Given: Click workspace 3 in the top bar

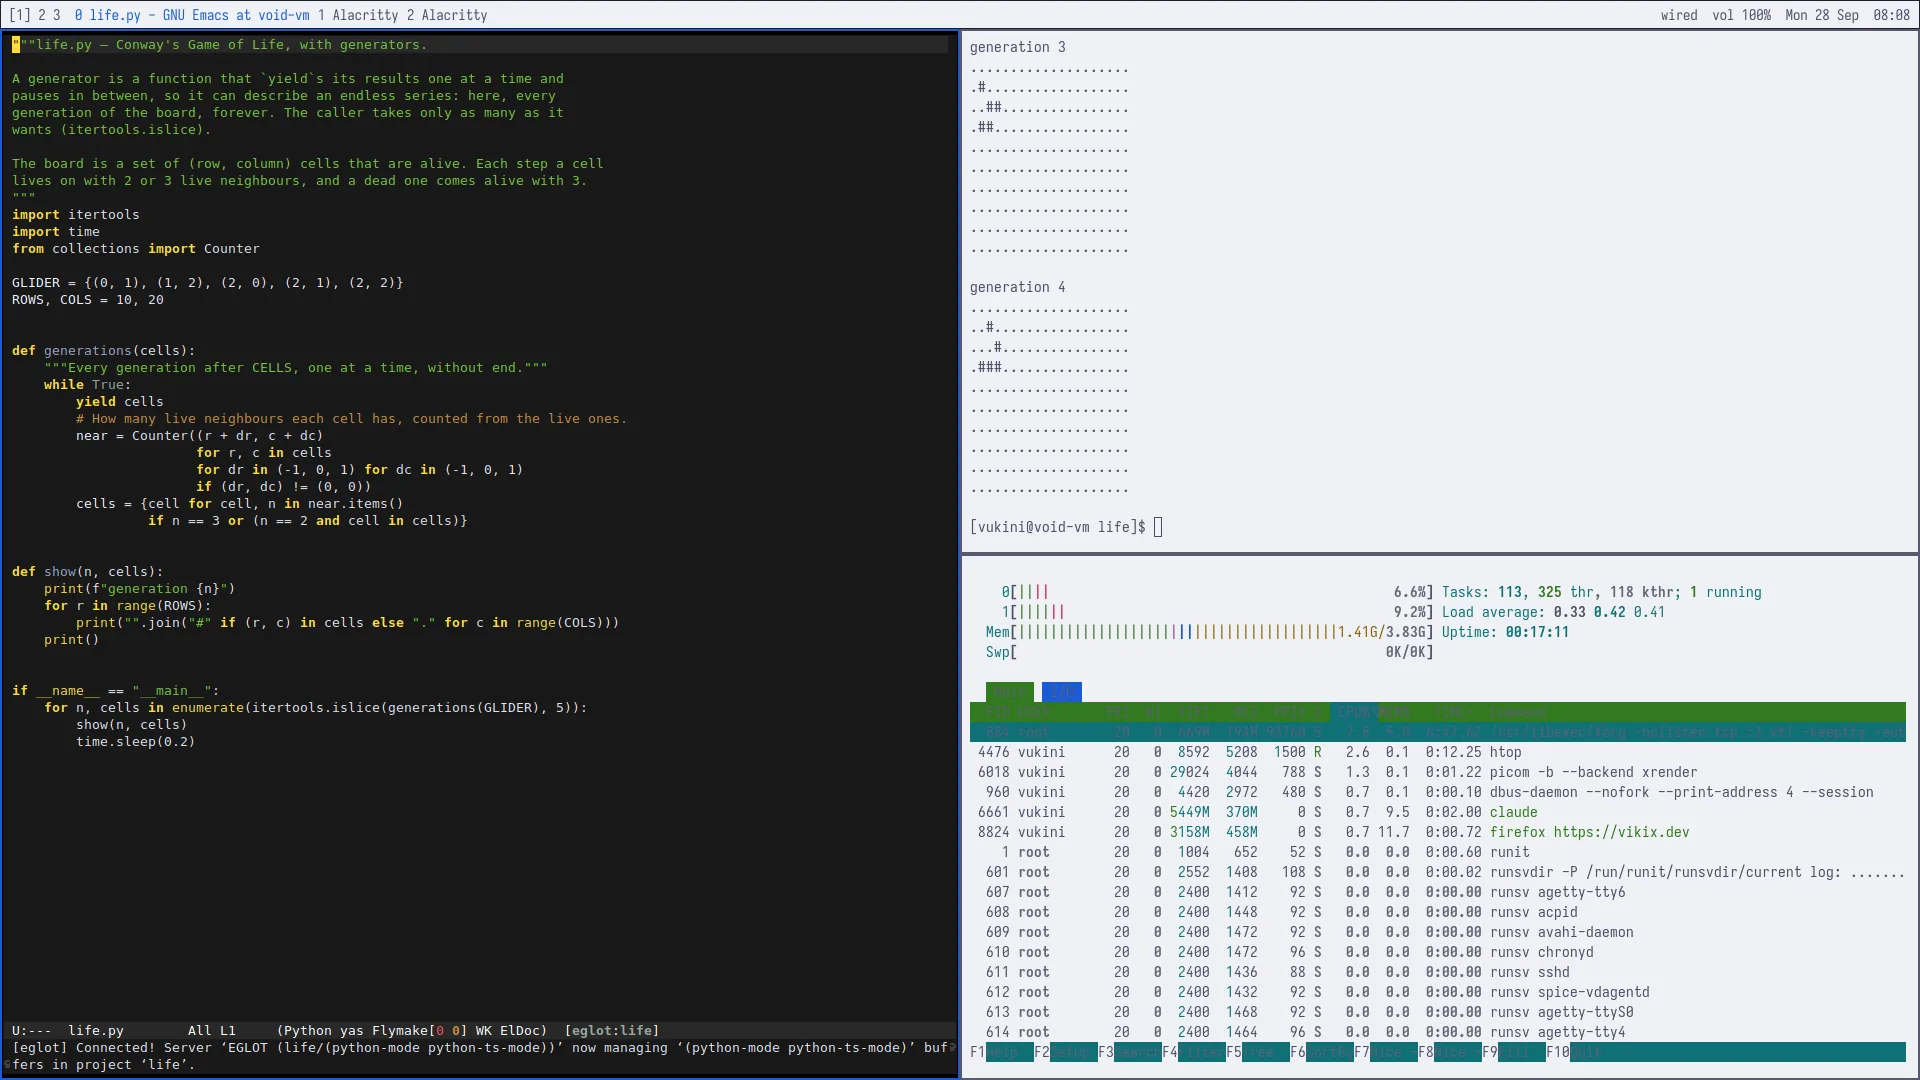Looking at the screenshot, I should [57, 15].
